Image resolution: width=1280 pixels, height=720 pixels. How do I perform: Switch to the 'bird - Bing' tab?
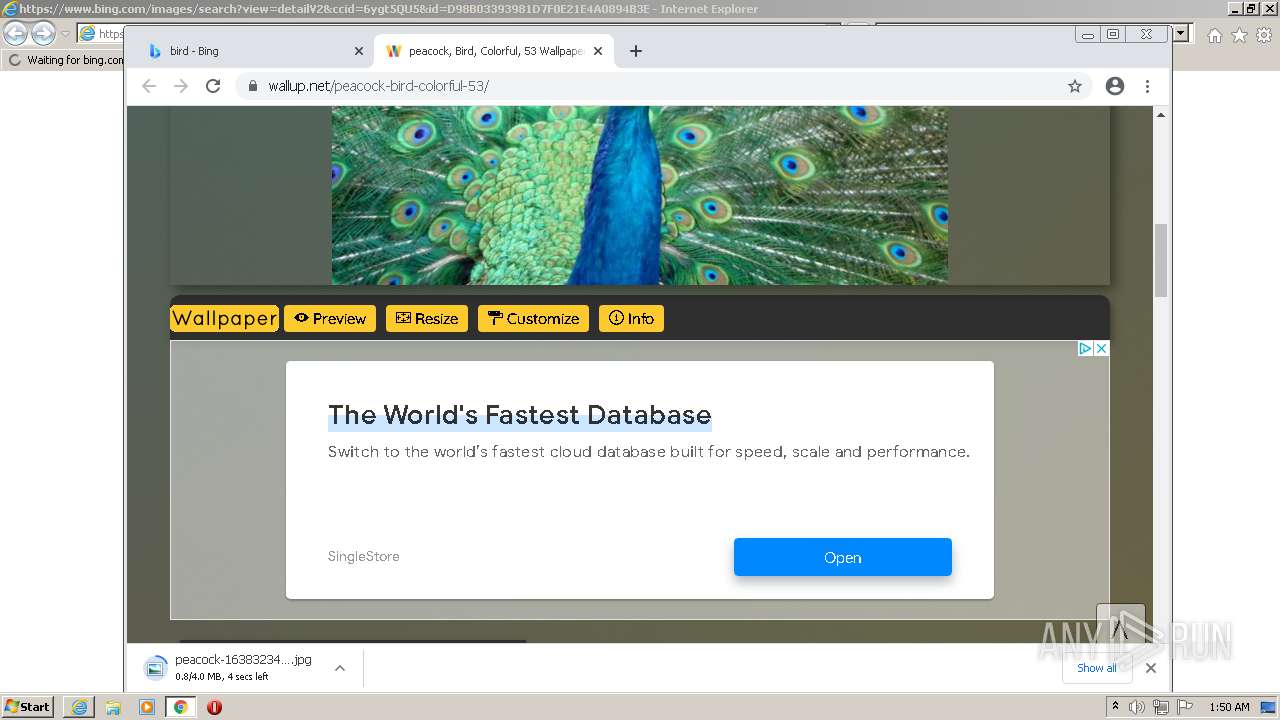click(x=254, y=51)
